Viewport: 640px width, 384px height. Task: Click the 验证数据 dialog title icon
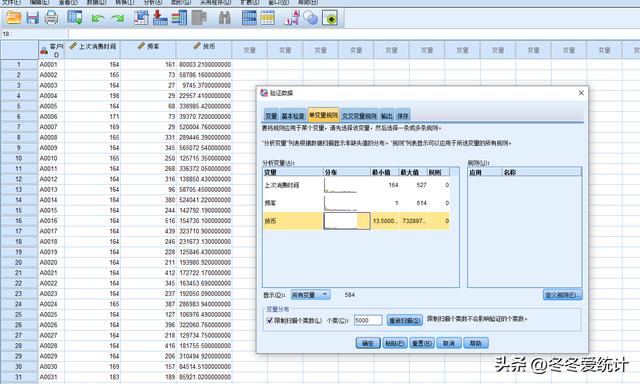click(x=264, y=93)
